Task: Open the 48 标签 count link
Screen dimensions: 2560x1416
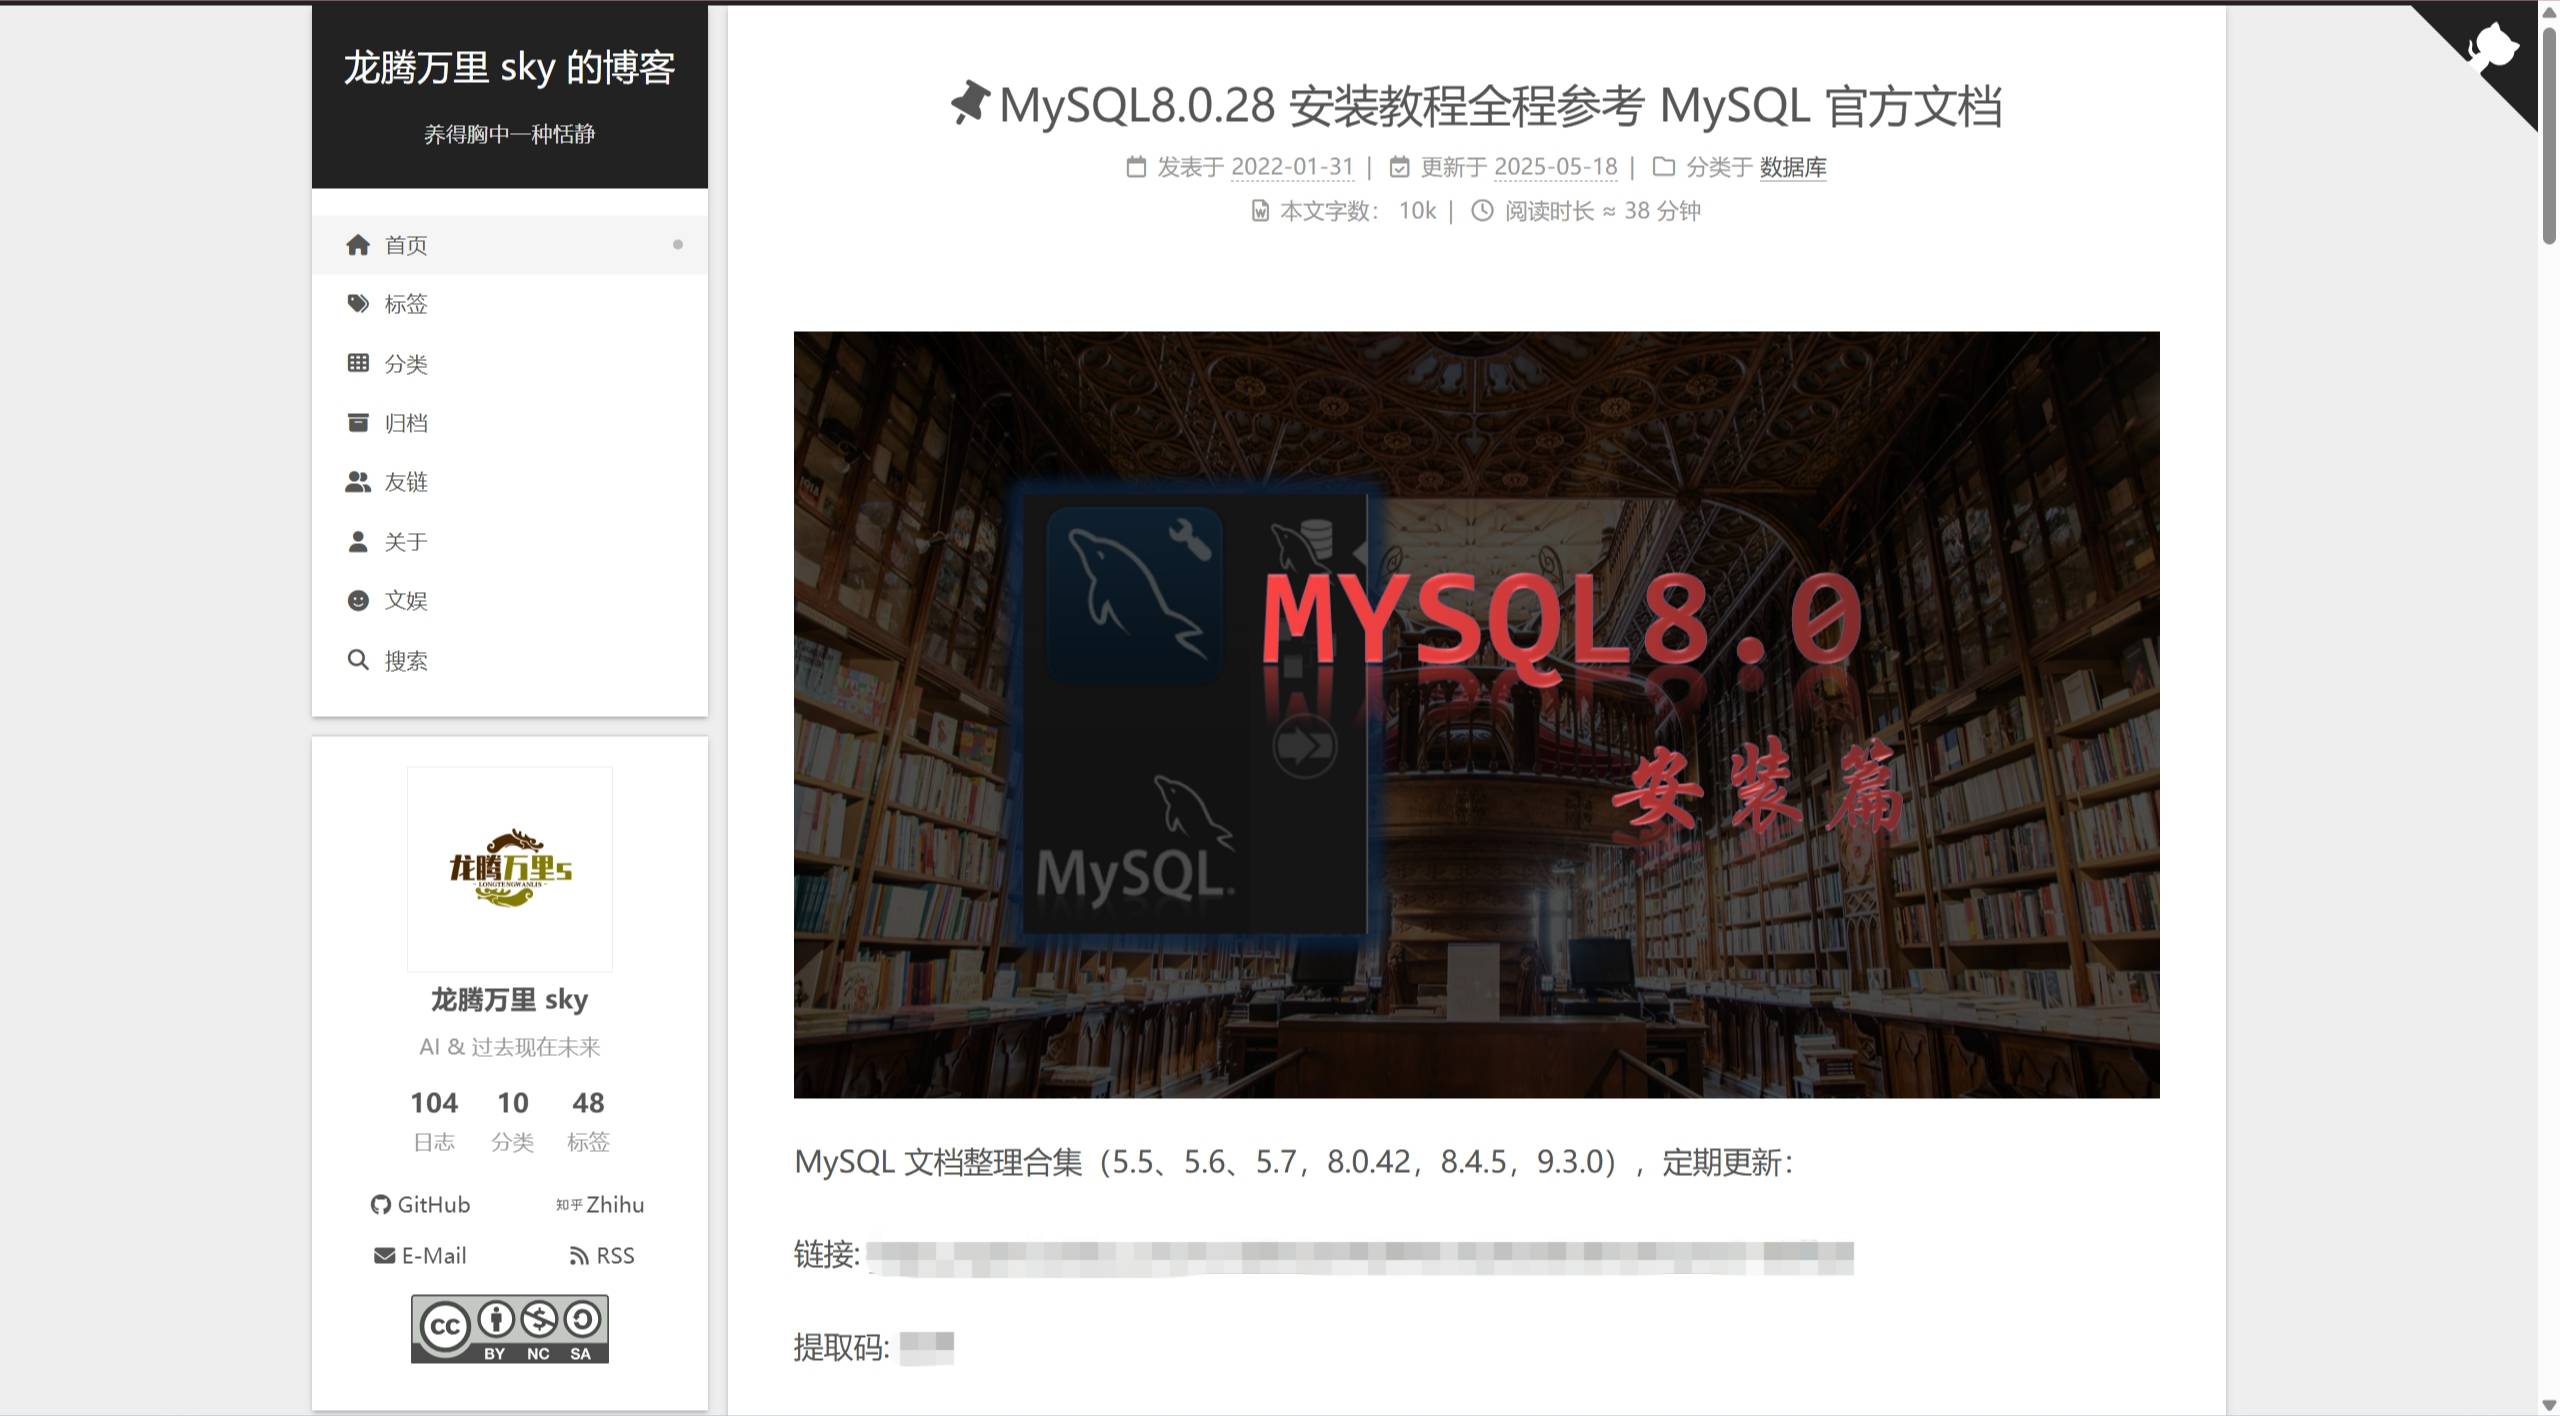Action: (588, 1121)
